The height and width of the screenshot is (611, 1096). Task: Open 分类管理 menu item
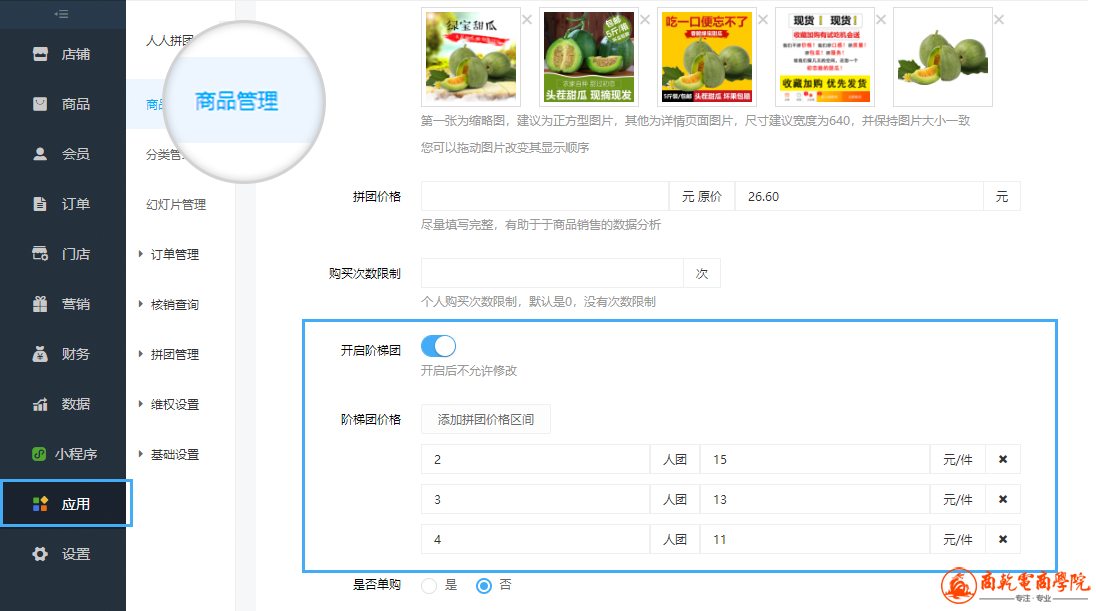[x=164, y=154]
